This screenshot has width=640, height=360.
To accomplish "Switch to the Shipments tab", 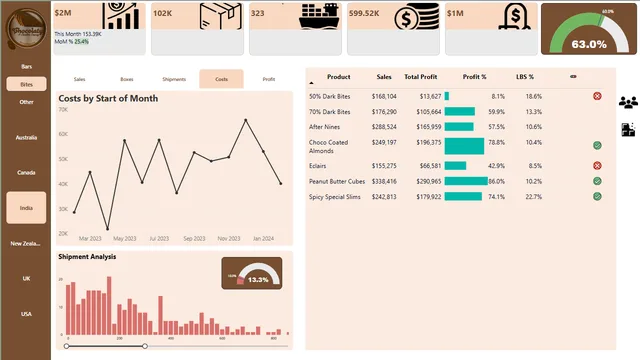I will [174, 79].
